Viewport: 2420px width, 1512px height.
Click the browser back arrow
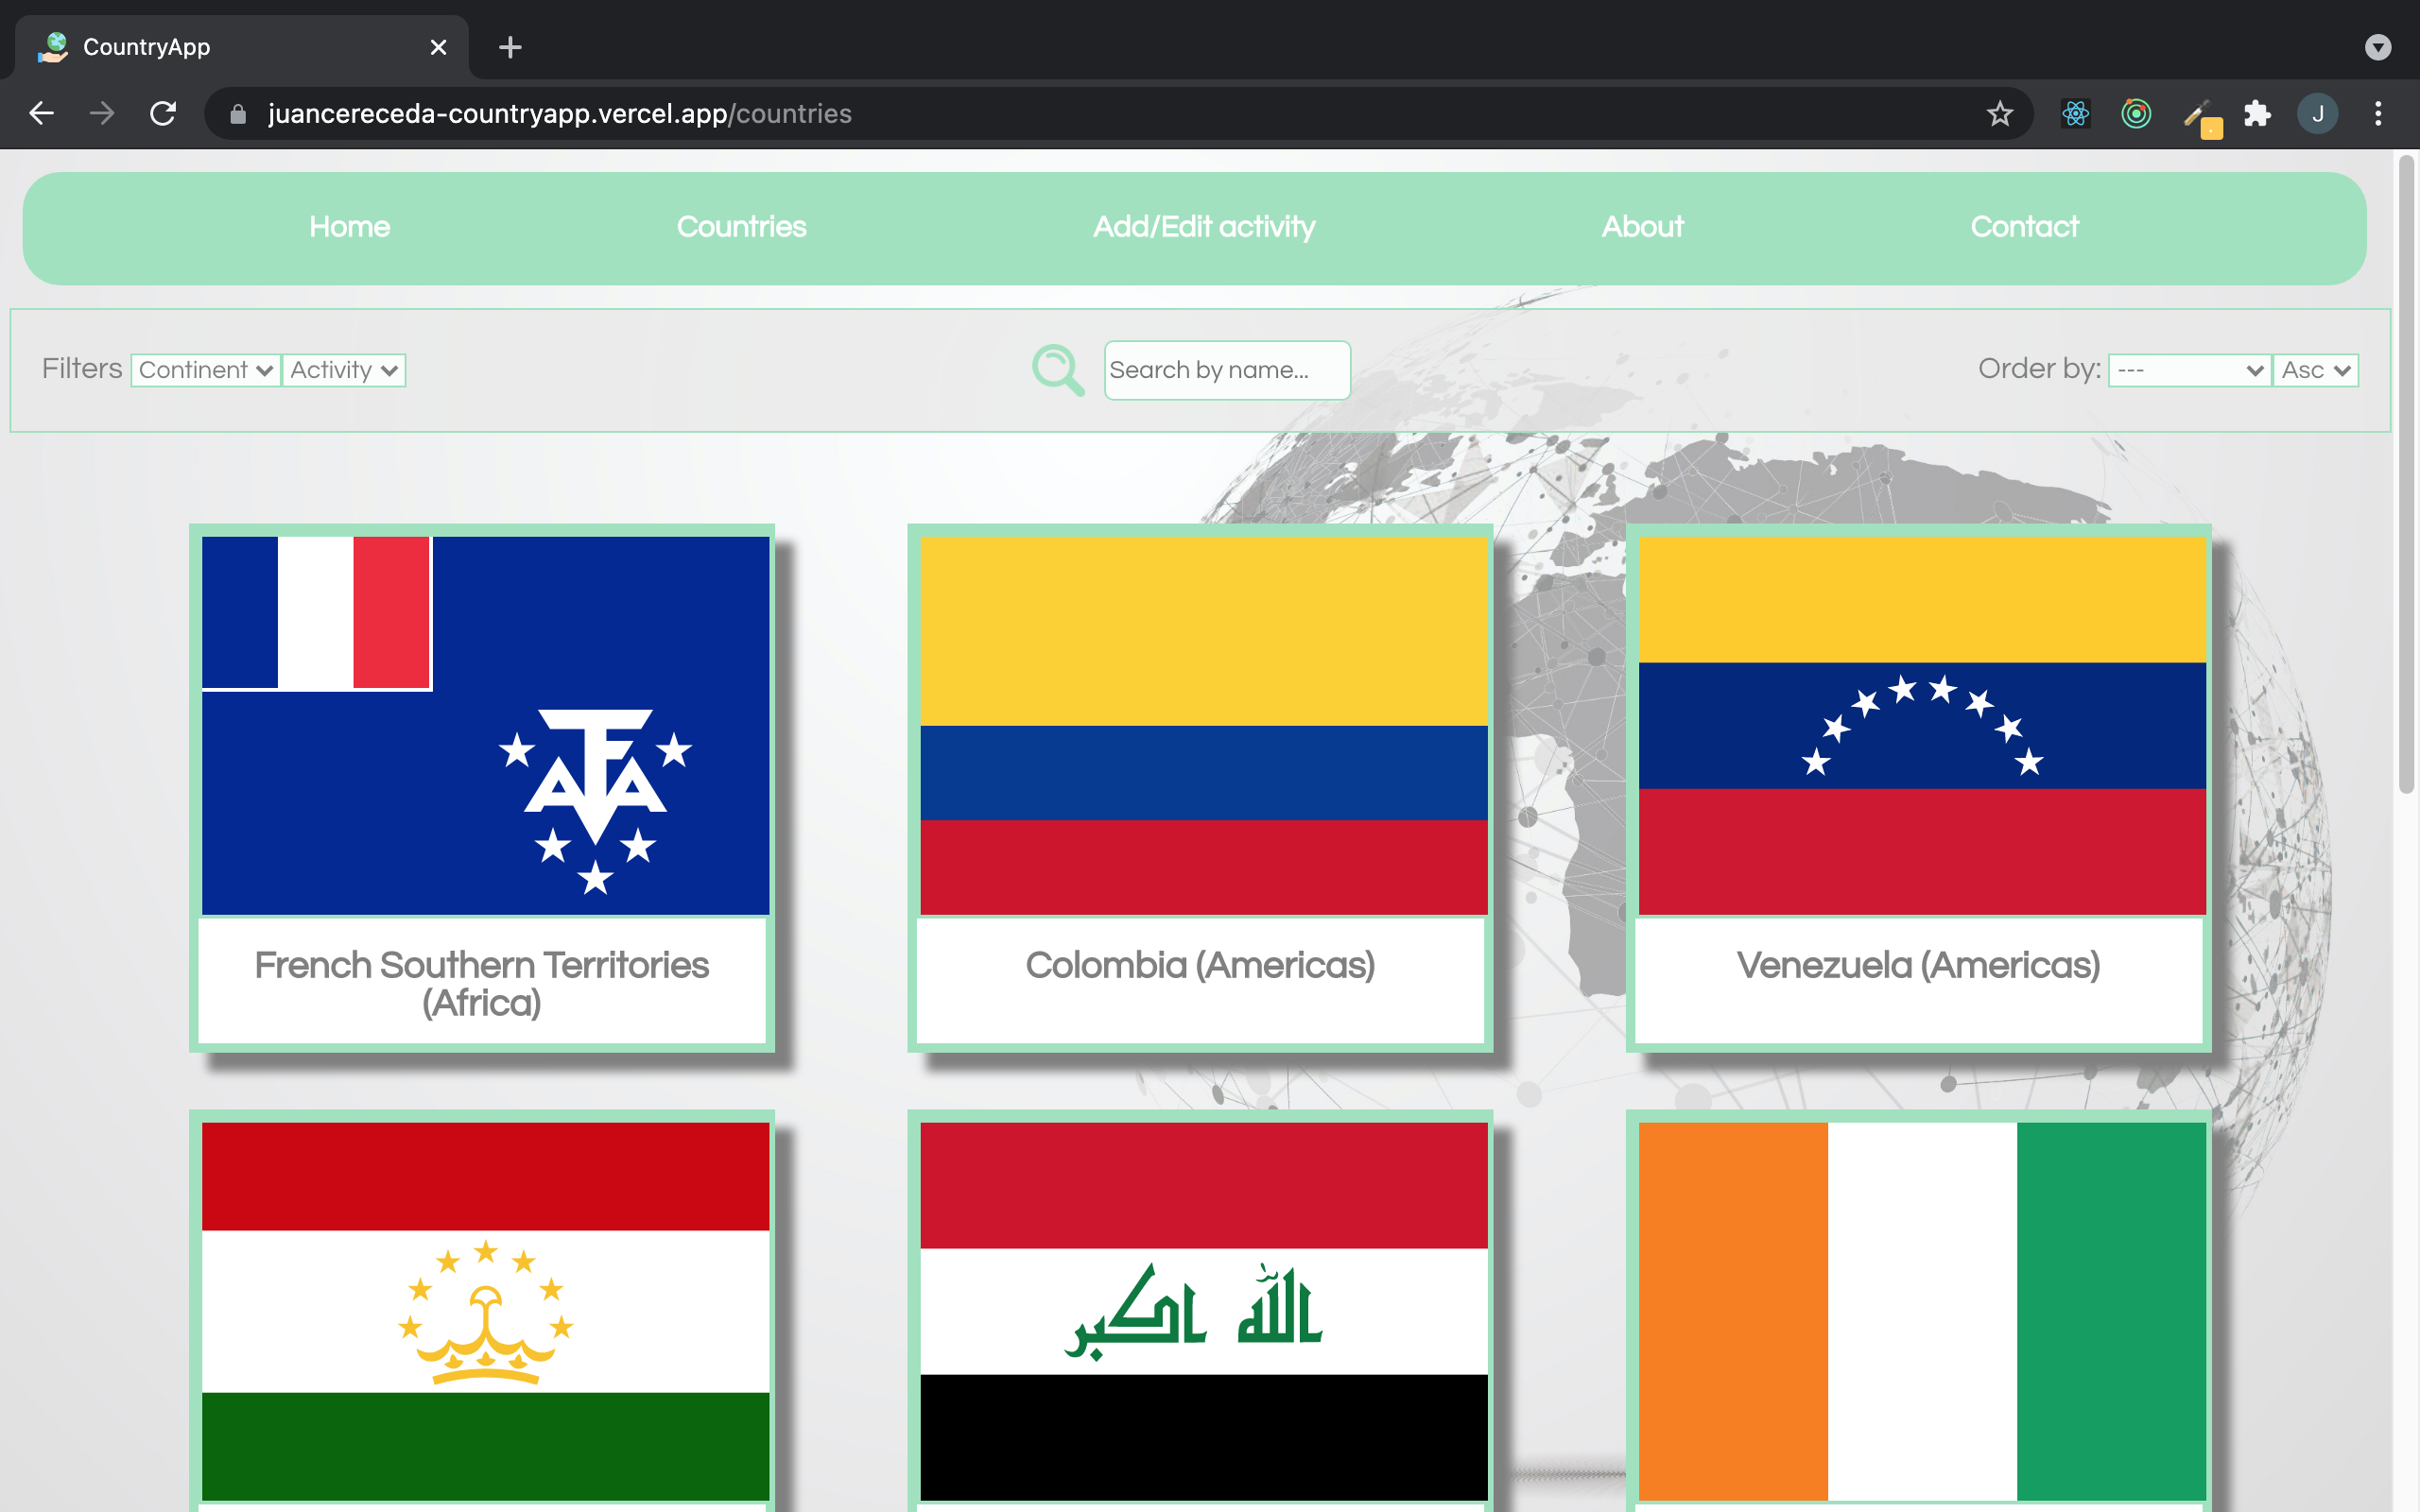[41, 113]
